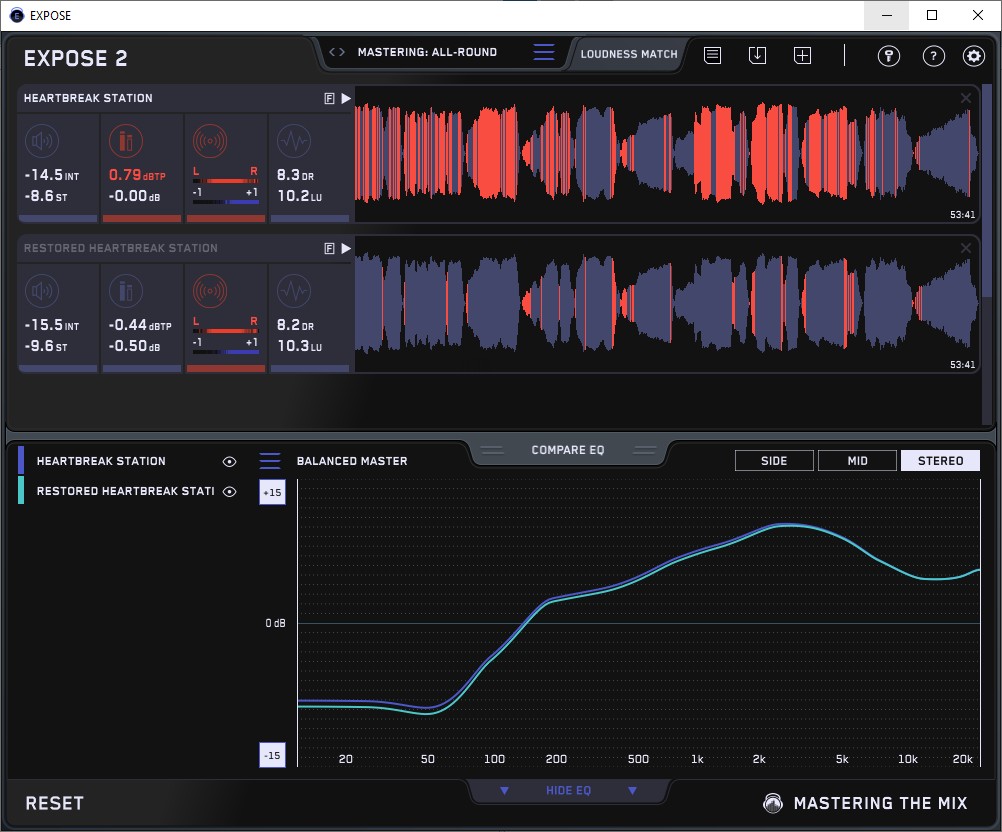Click the add track plus icon
This screenshot has width=1002, height=832.
803,56
